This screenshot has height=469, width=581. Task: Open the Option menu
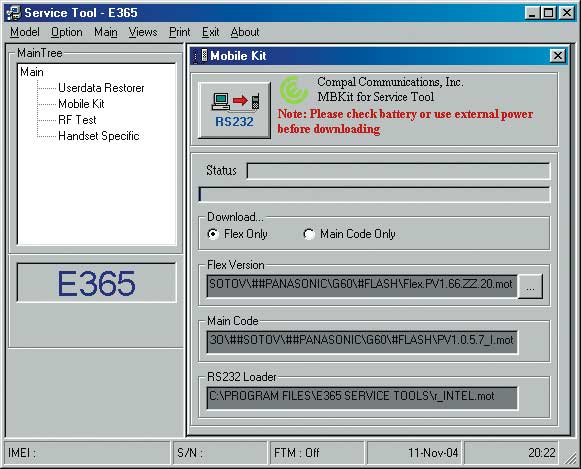[67, 32]
